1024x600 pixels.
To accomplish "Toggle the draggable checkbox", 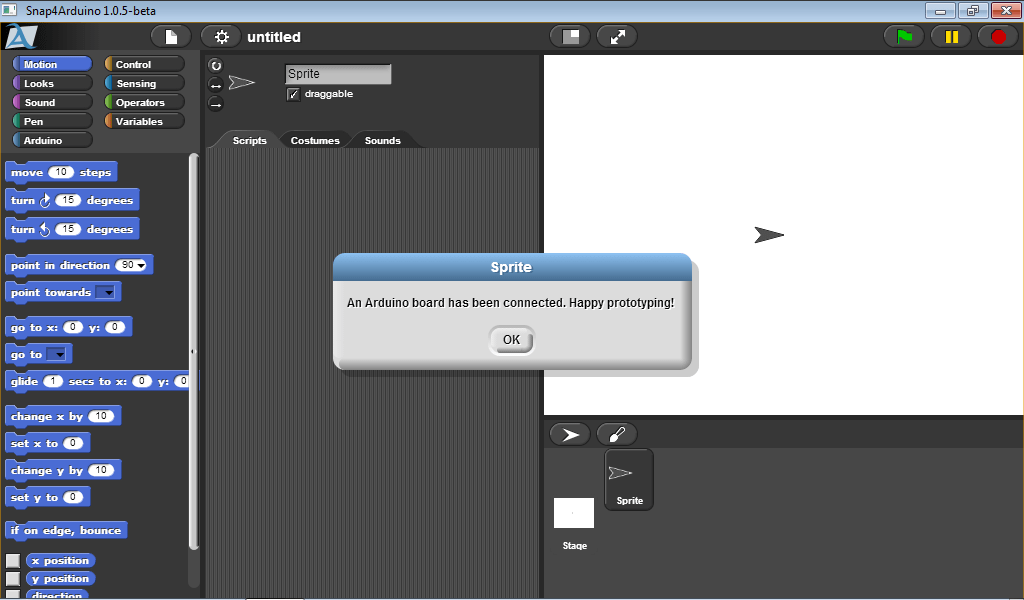I will 293,94.
